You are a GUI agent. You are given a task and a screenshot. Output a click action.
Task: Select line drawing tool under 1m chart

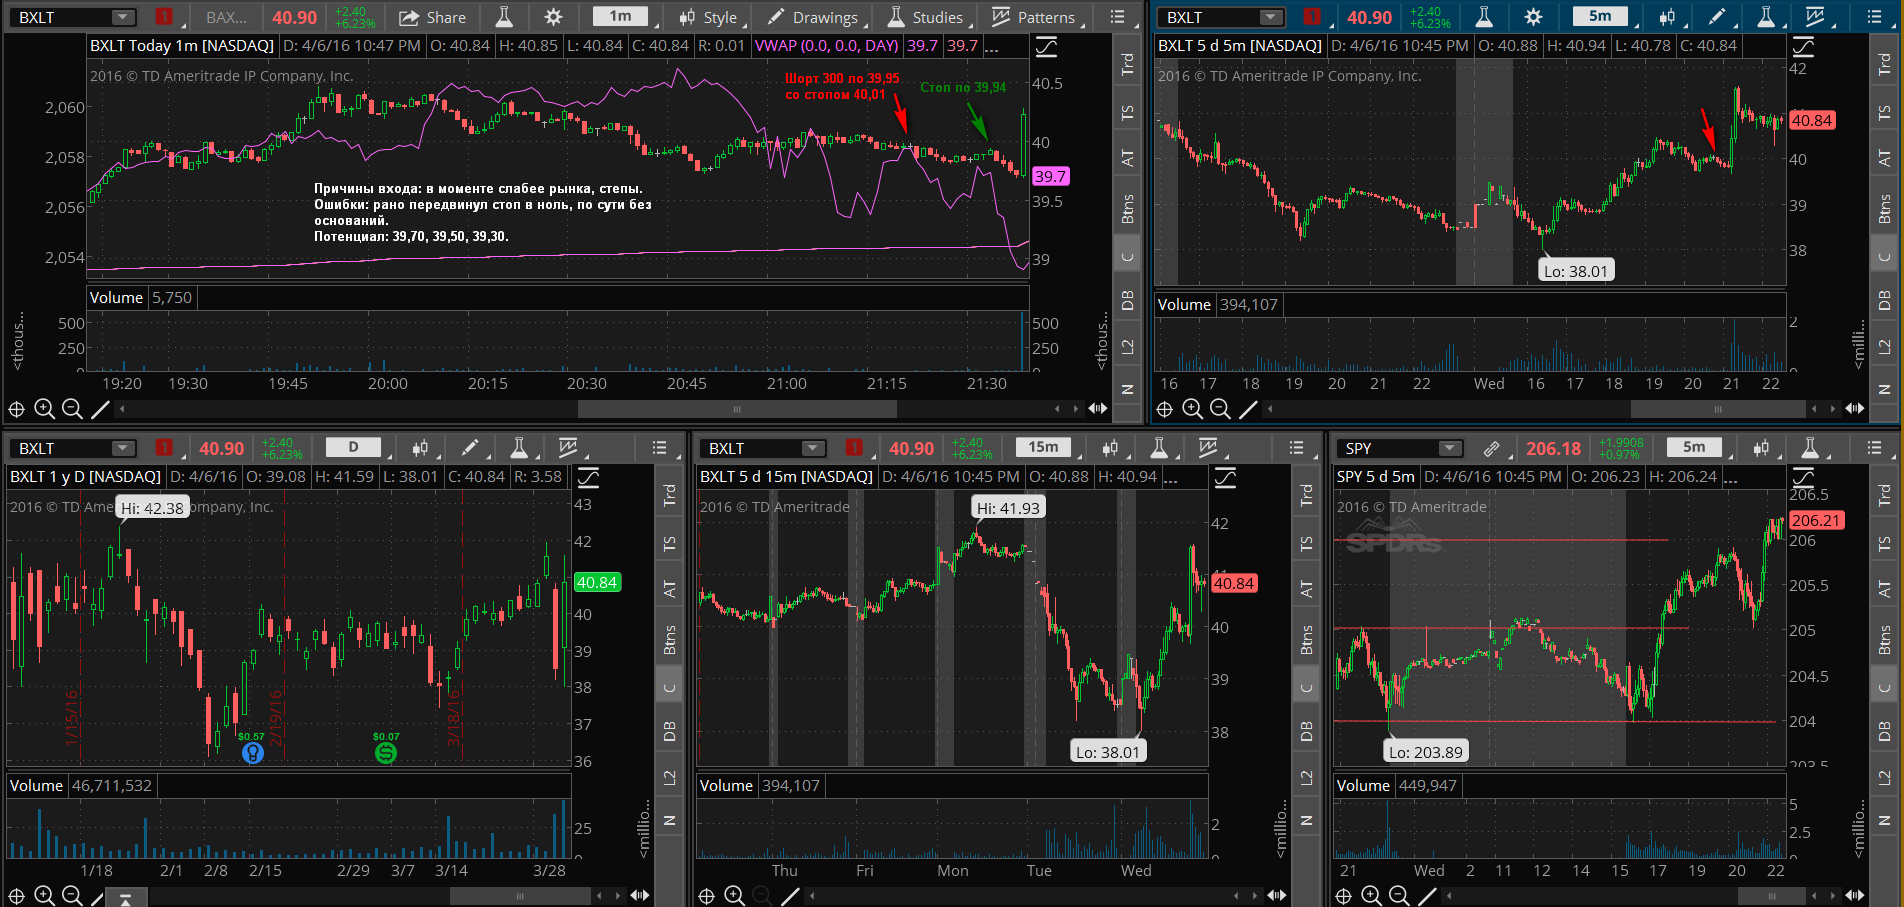pos(100,408)
